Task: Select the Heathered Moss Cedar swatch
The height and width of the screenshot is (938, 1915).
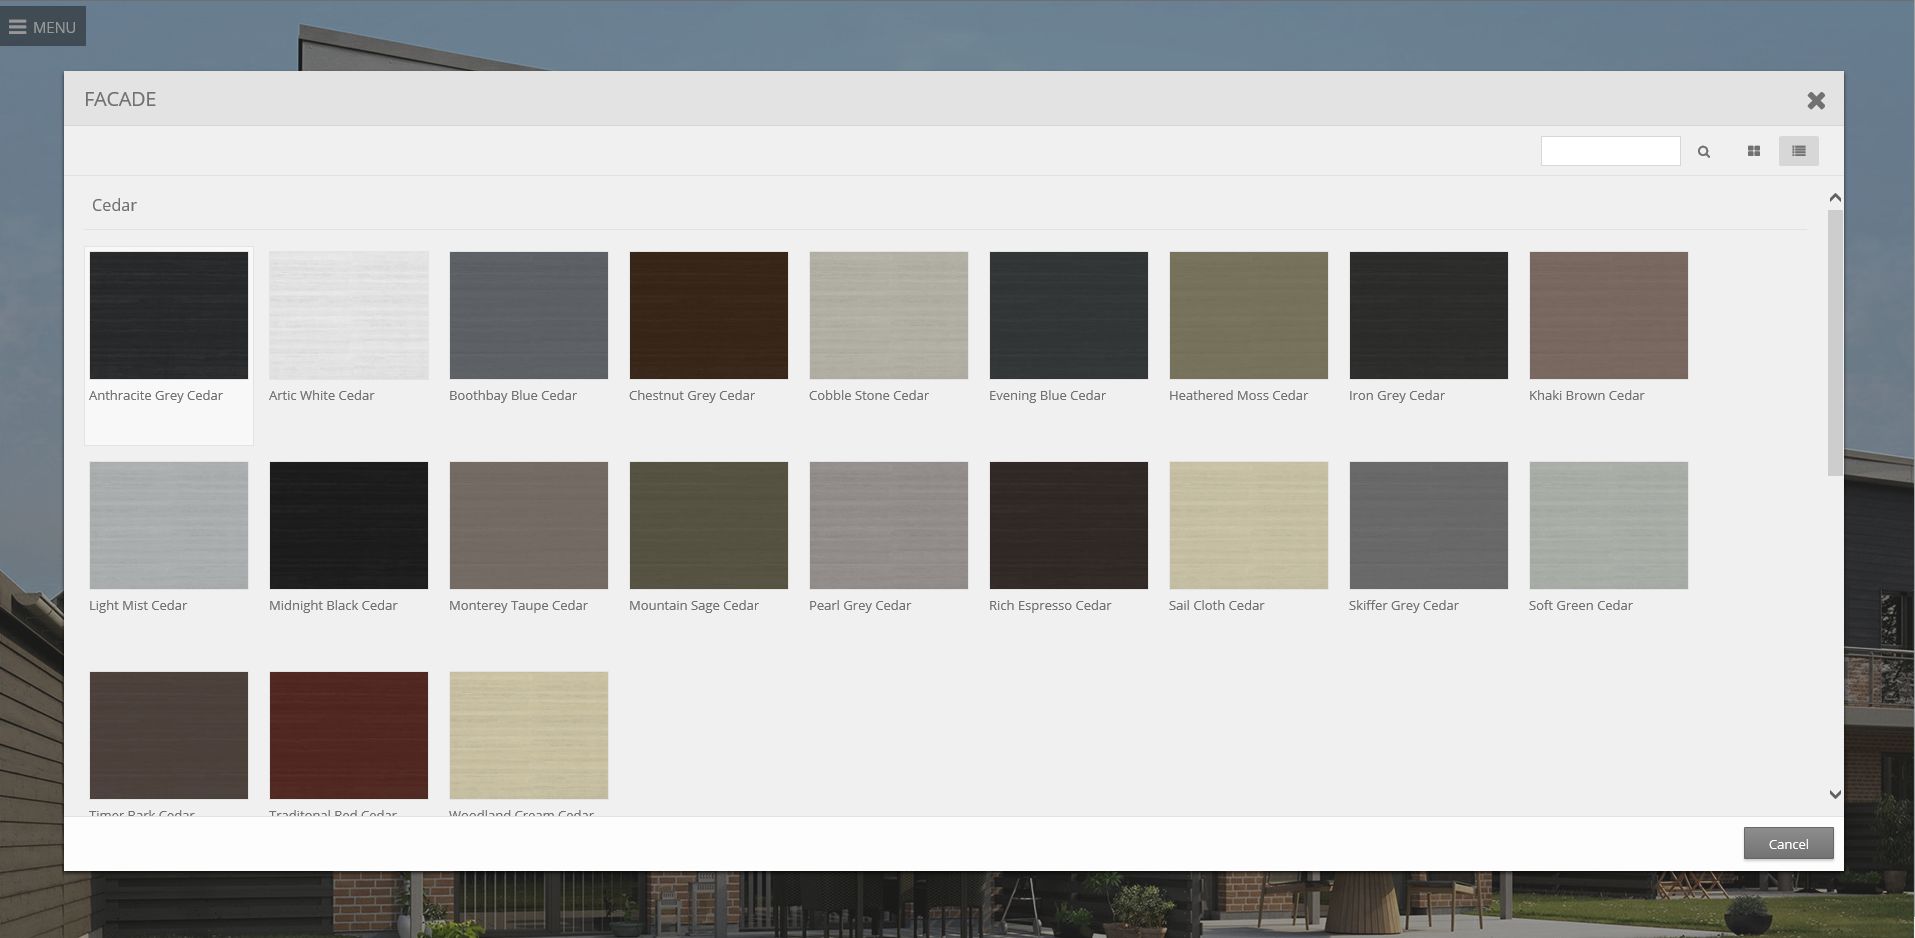Action: 1249,316
